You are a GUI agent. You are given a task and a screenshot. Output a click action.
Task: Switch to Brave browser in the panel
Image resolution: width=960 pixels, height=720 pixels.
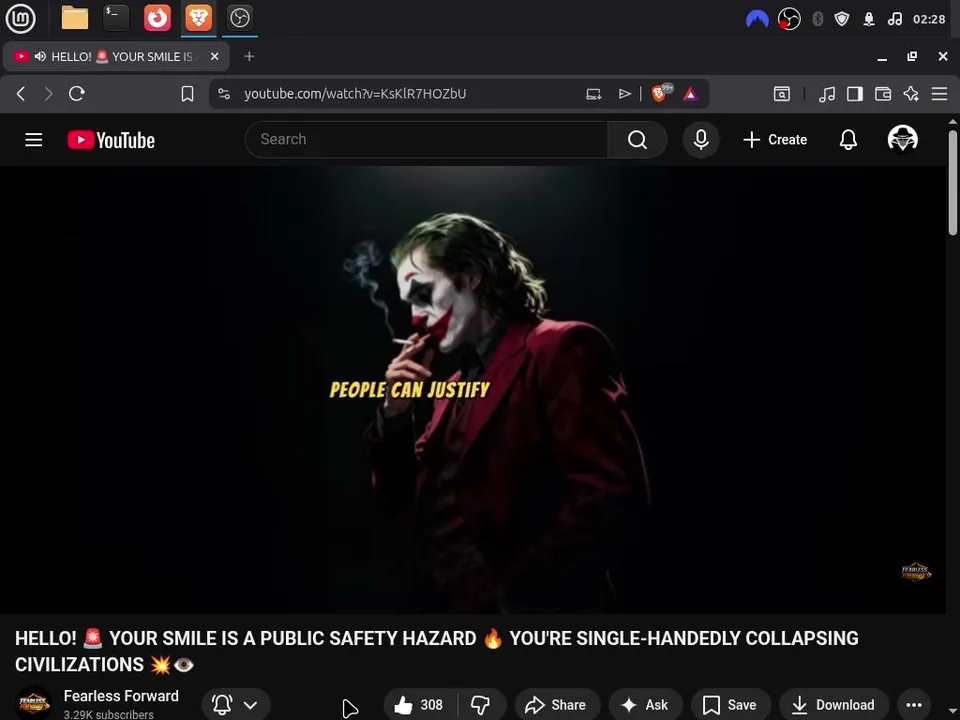(x=198, y=18)
